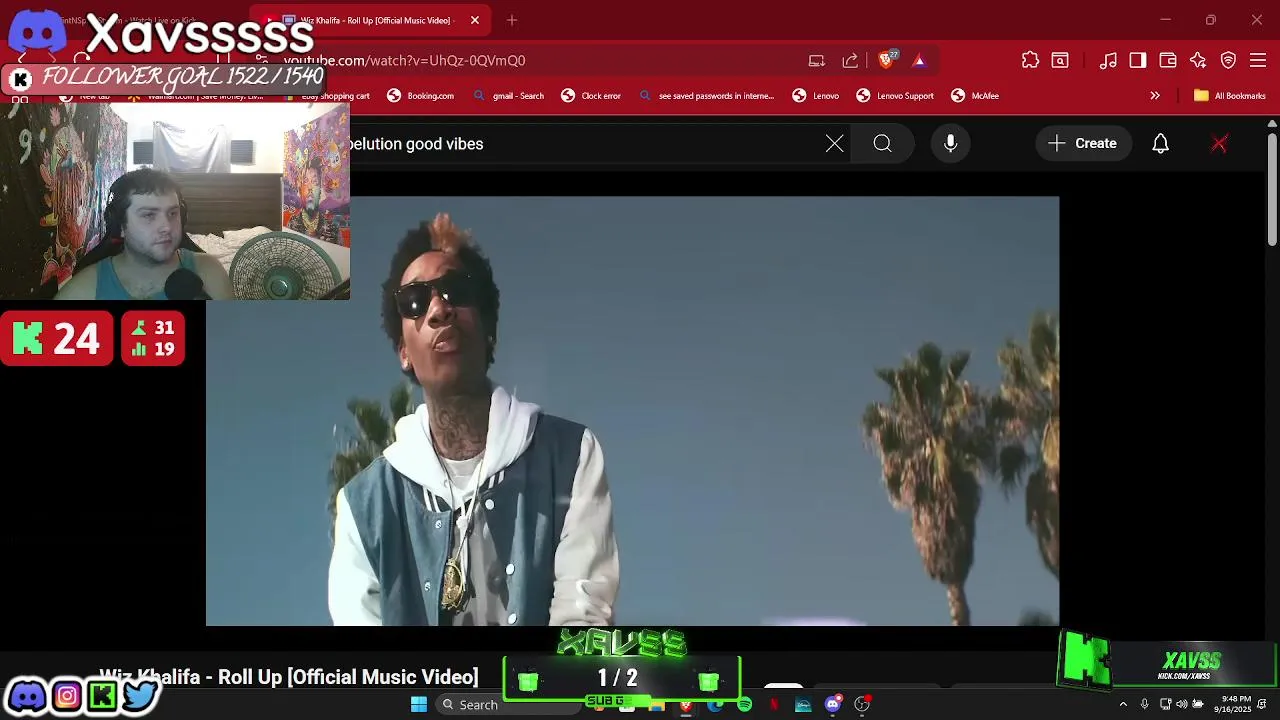1280x720 pixels.
Task: Open the Brave Wallet icon
Action: [1168, 60]
